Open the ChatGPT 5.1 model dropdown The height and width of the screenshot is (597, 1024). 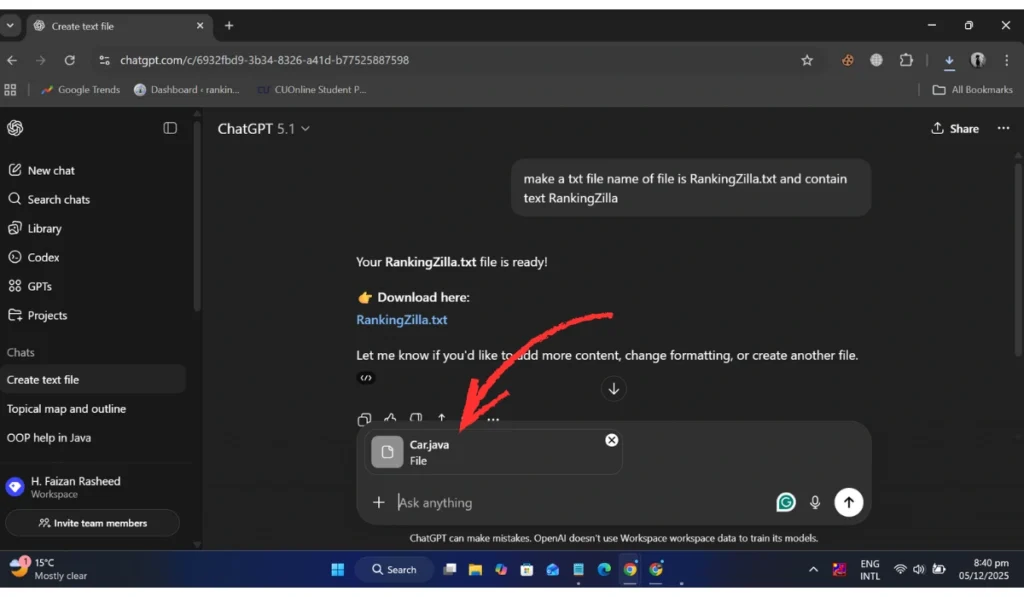[264, 128]
